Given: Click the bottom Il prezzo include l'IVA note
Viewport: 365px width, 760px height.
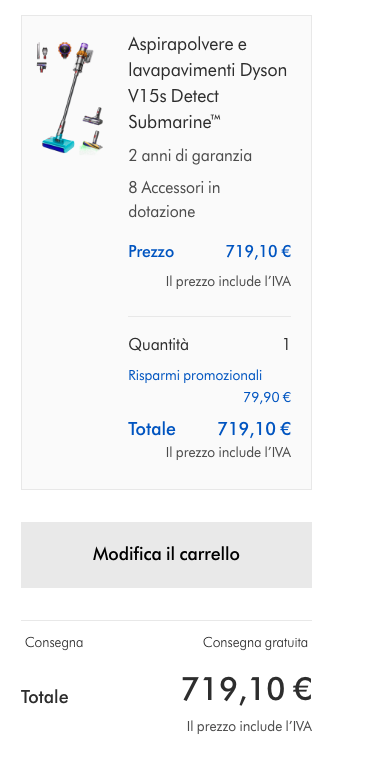Looking at the screenshot, I should (x=249, y=727).
